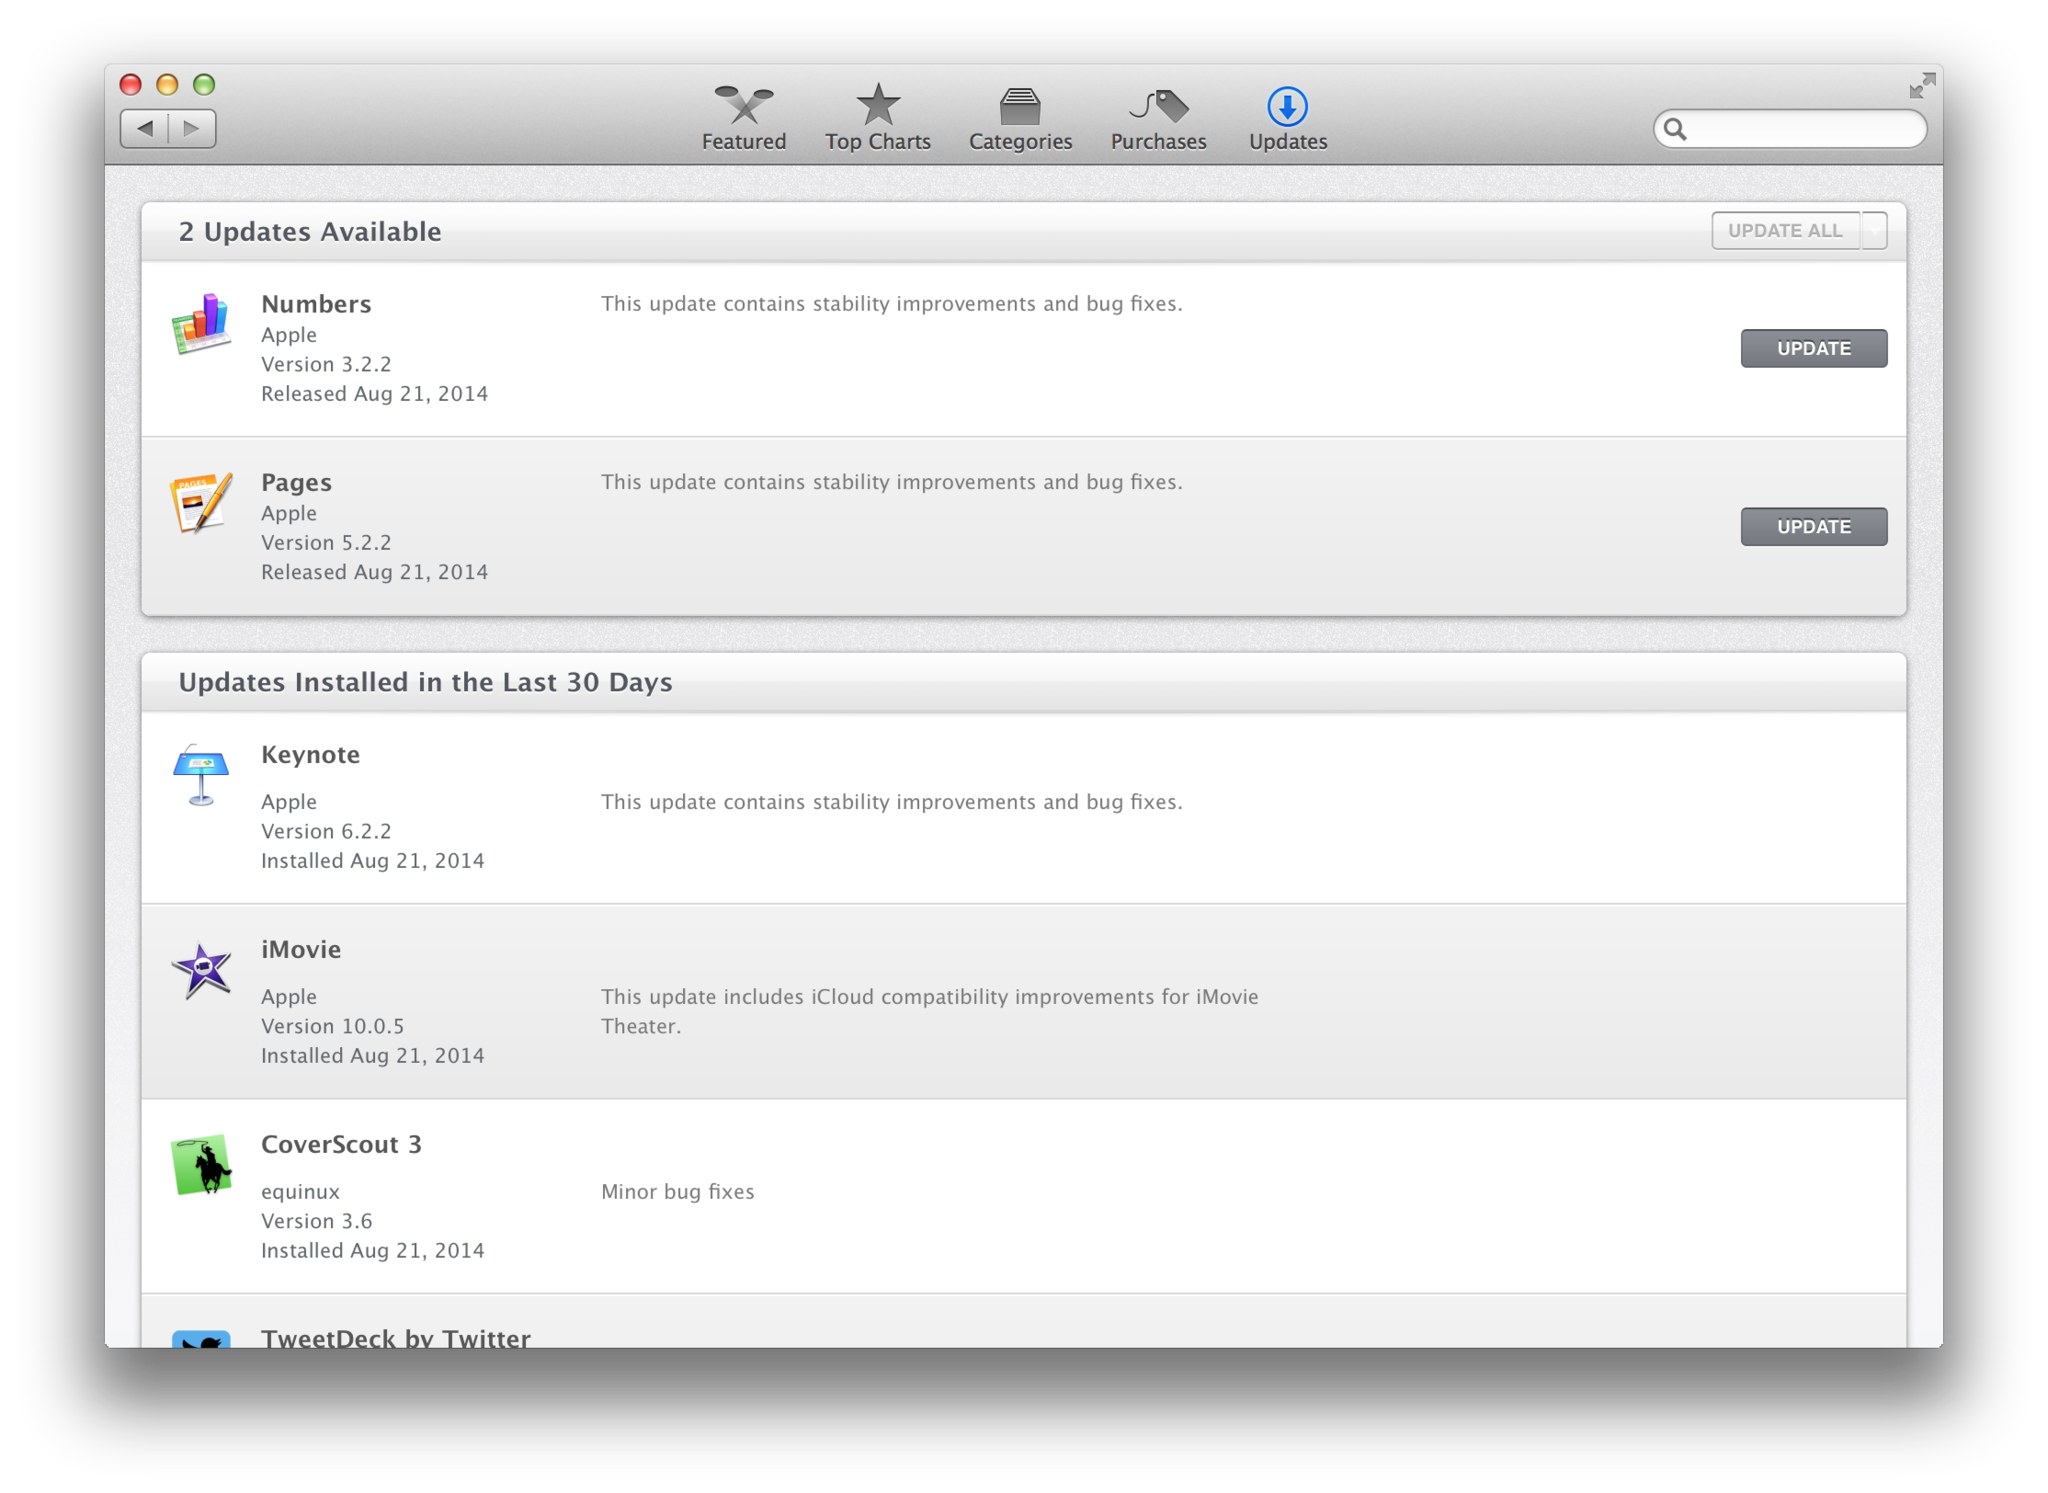
Task: Open the iMovie app title
Action: pos(301,949)
